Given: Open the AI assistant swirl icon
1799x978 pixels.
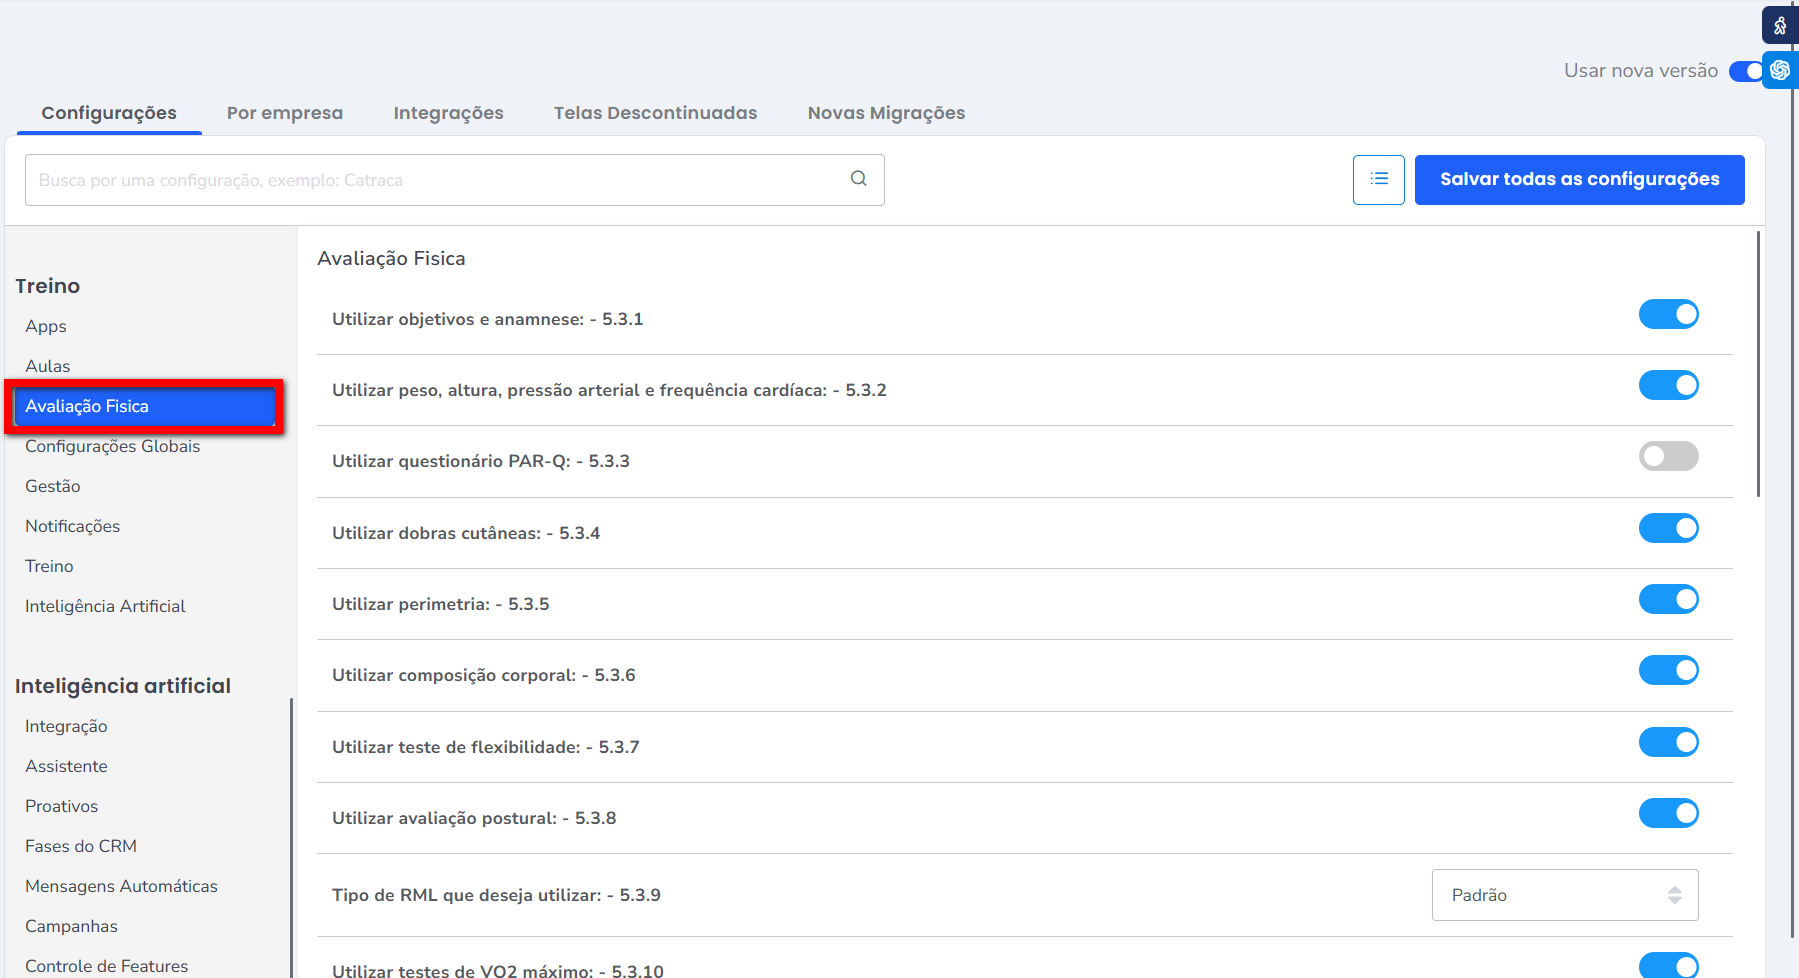Looking at the screenshot, I should click(x=1780, y=70).
